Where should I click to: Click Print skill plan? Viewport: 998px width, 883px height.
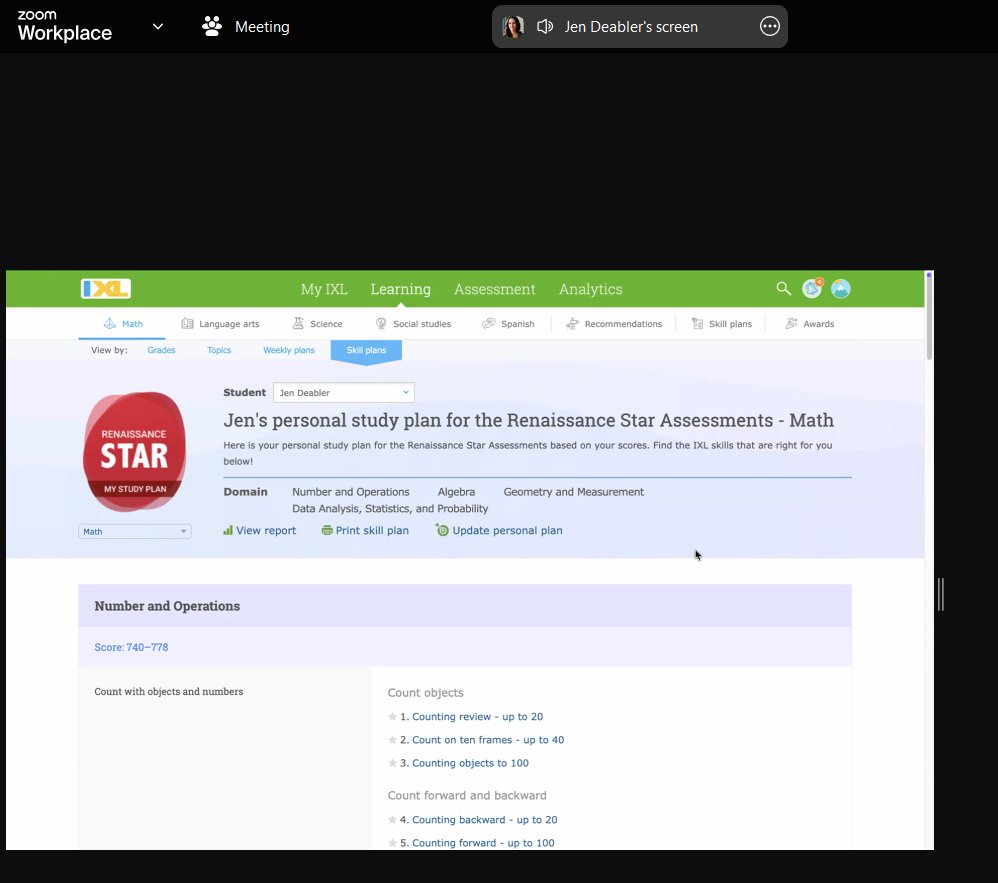(x=372, y=530)
